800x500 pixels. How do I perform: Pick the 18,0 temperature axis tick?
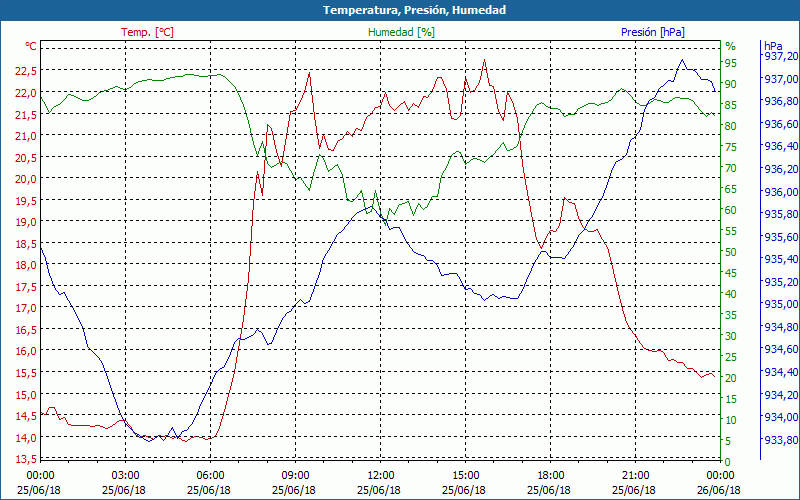coord(26,265)
